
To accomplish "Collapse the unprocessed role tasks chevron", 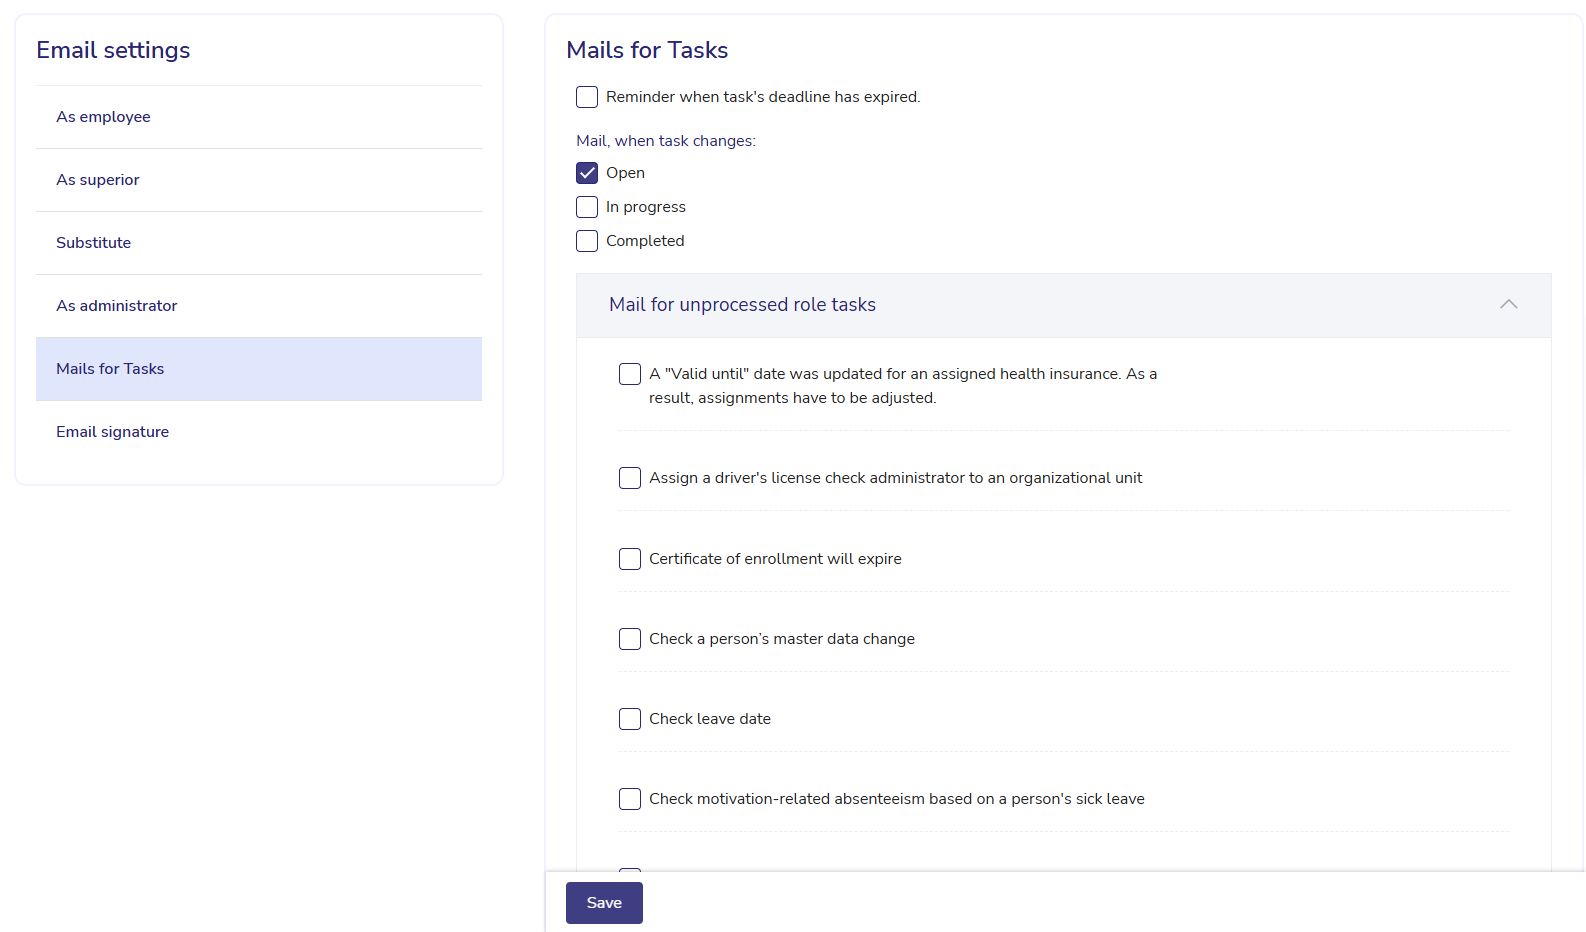I will point(1508,305).
